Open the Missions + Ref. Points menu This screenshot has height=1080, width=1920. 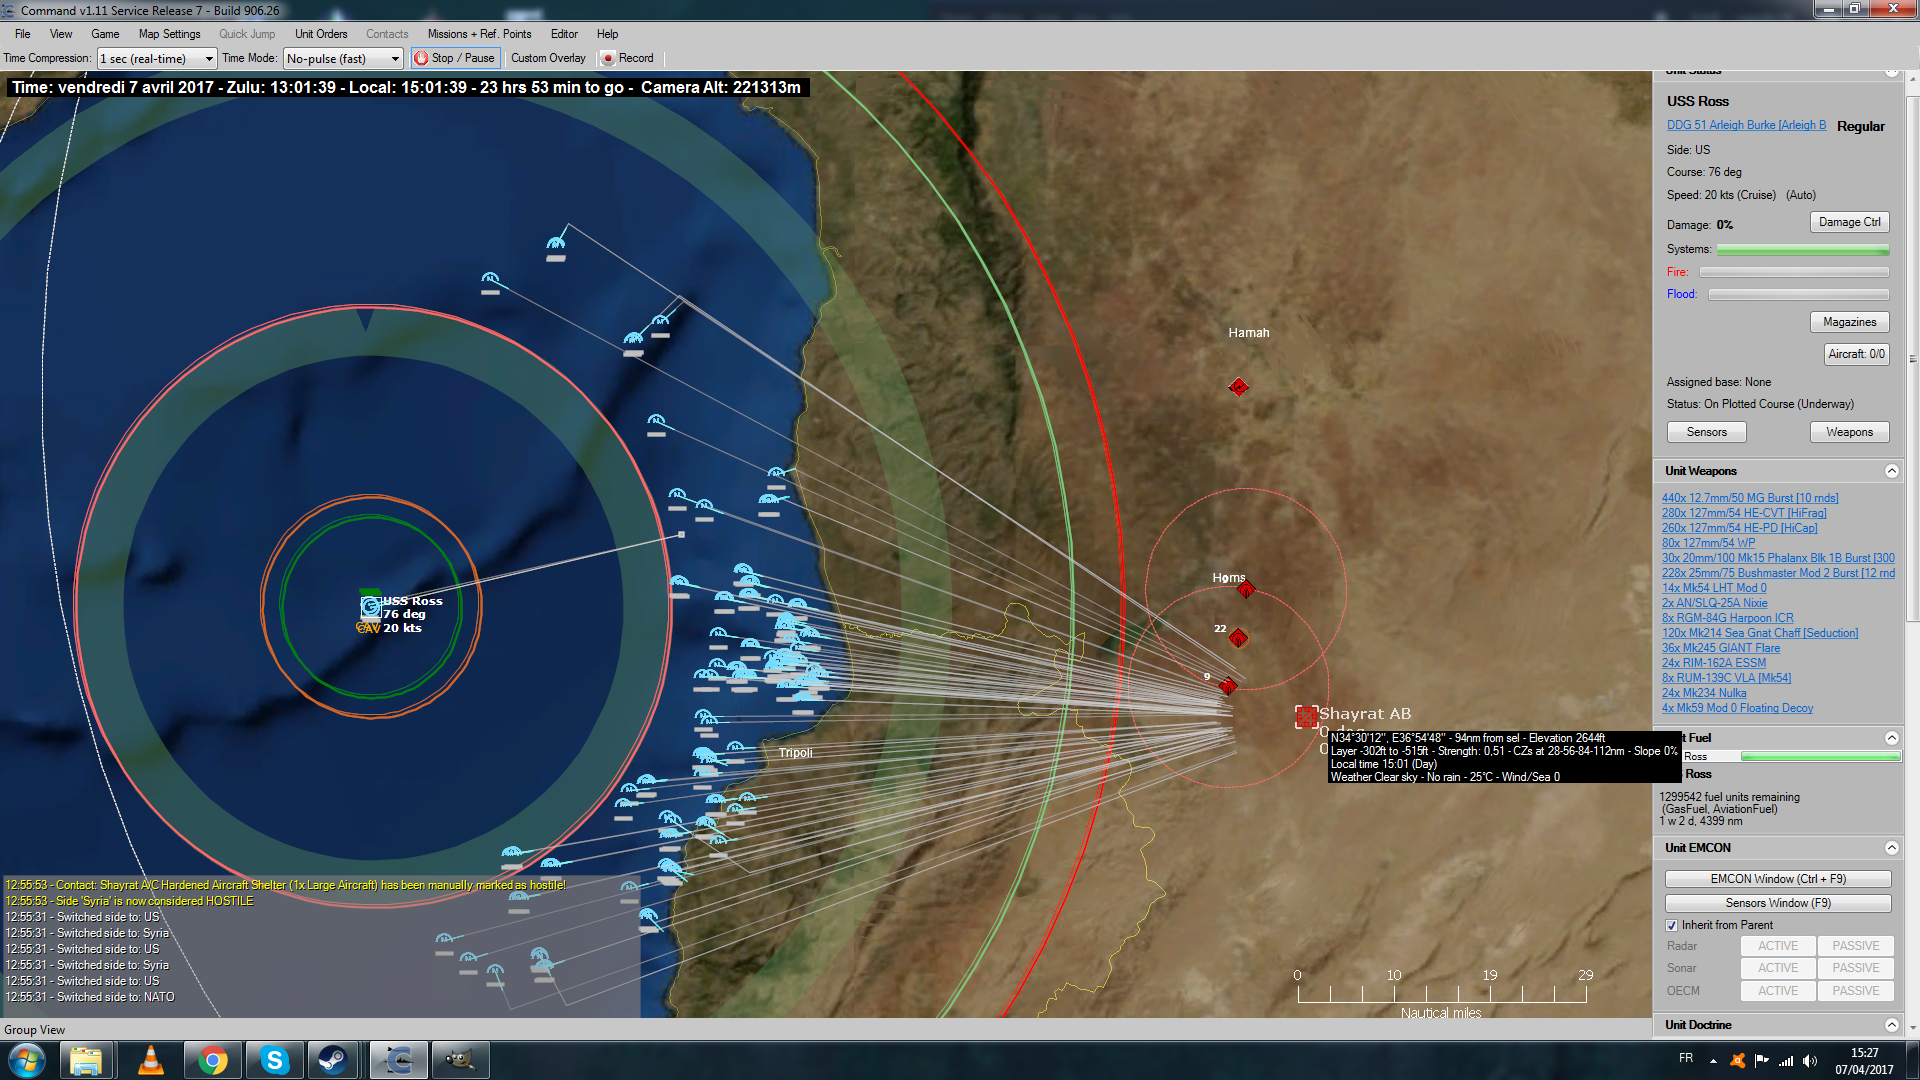[479, 34]
